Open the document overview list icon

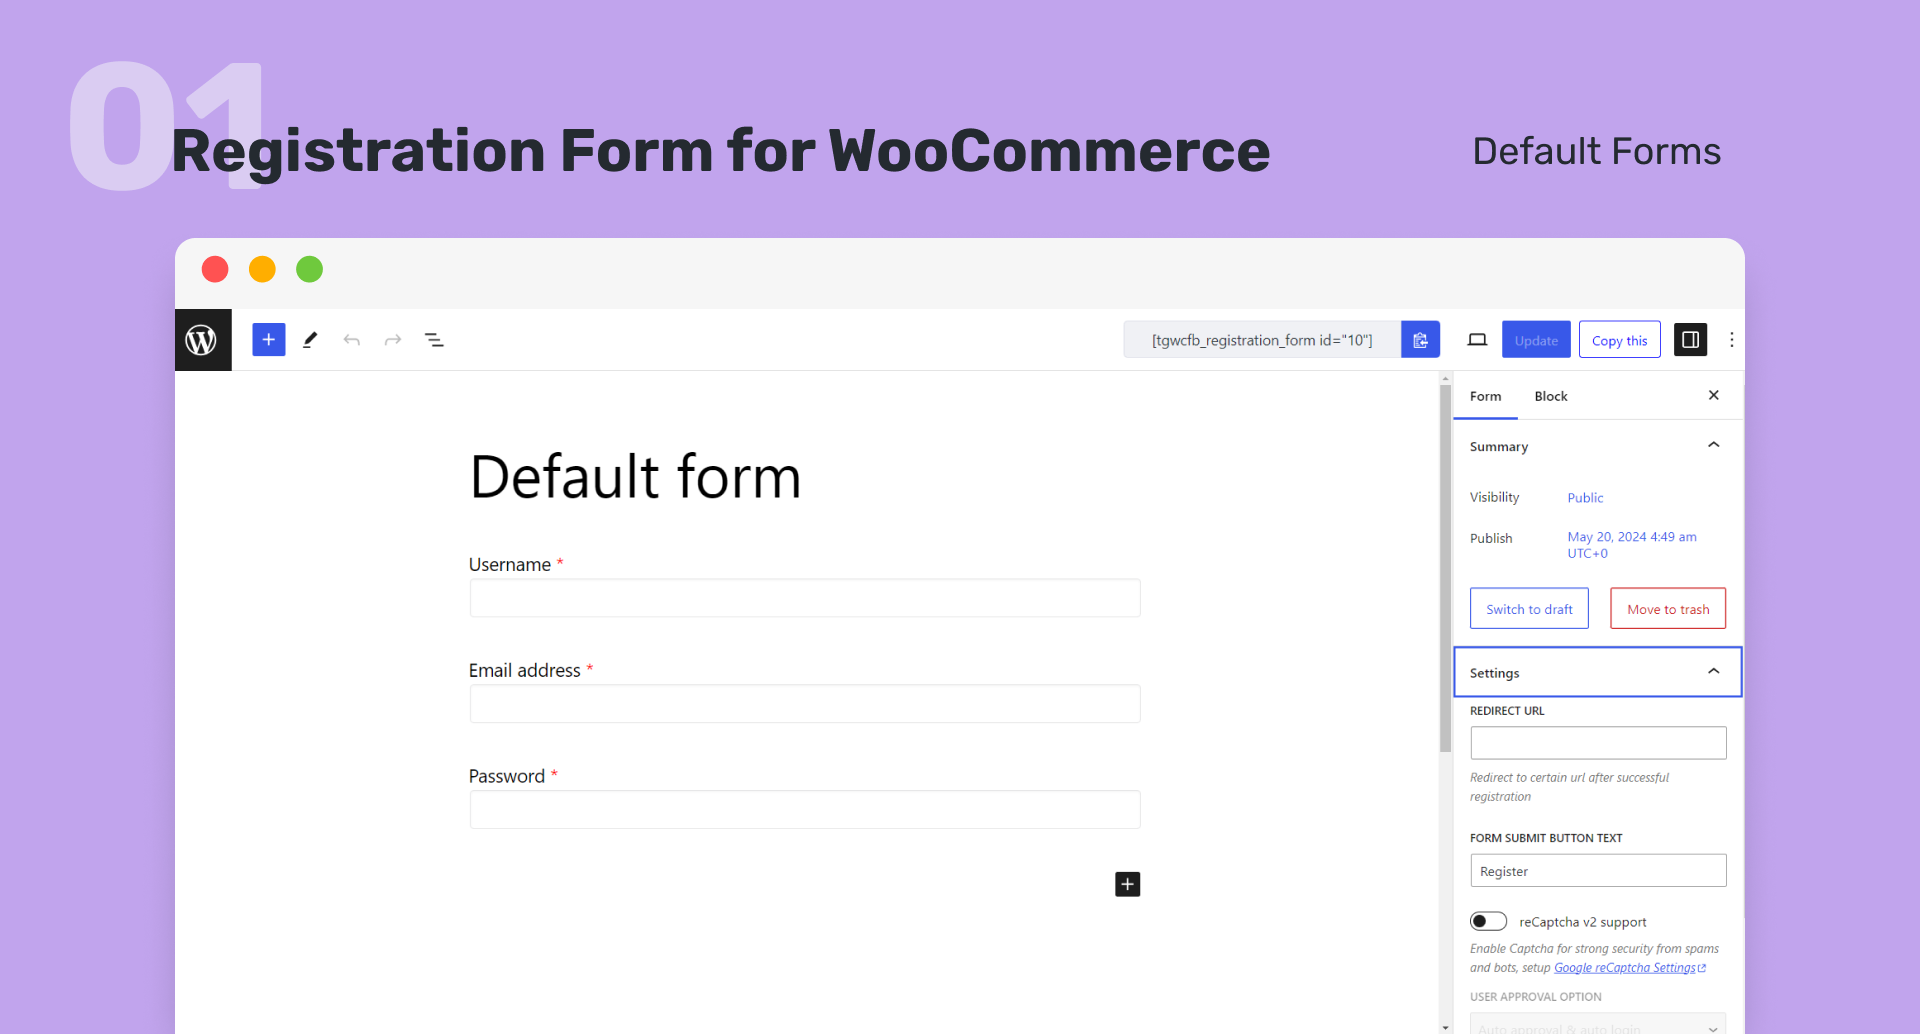(x=434, y=340)
